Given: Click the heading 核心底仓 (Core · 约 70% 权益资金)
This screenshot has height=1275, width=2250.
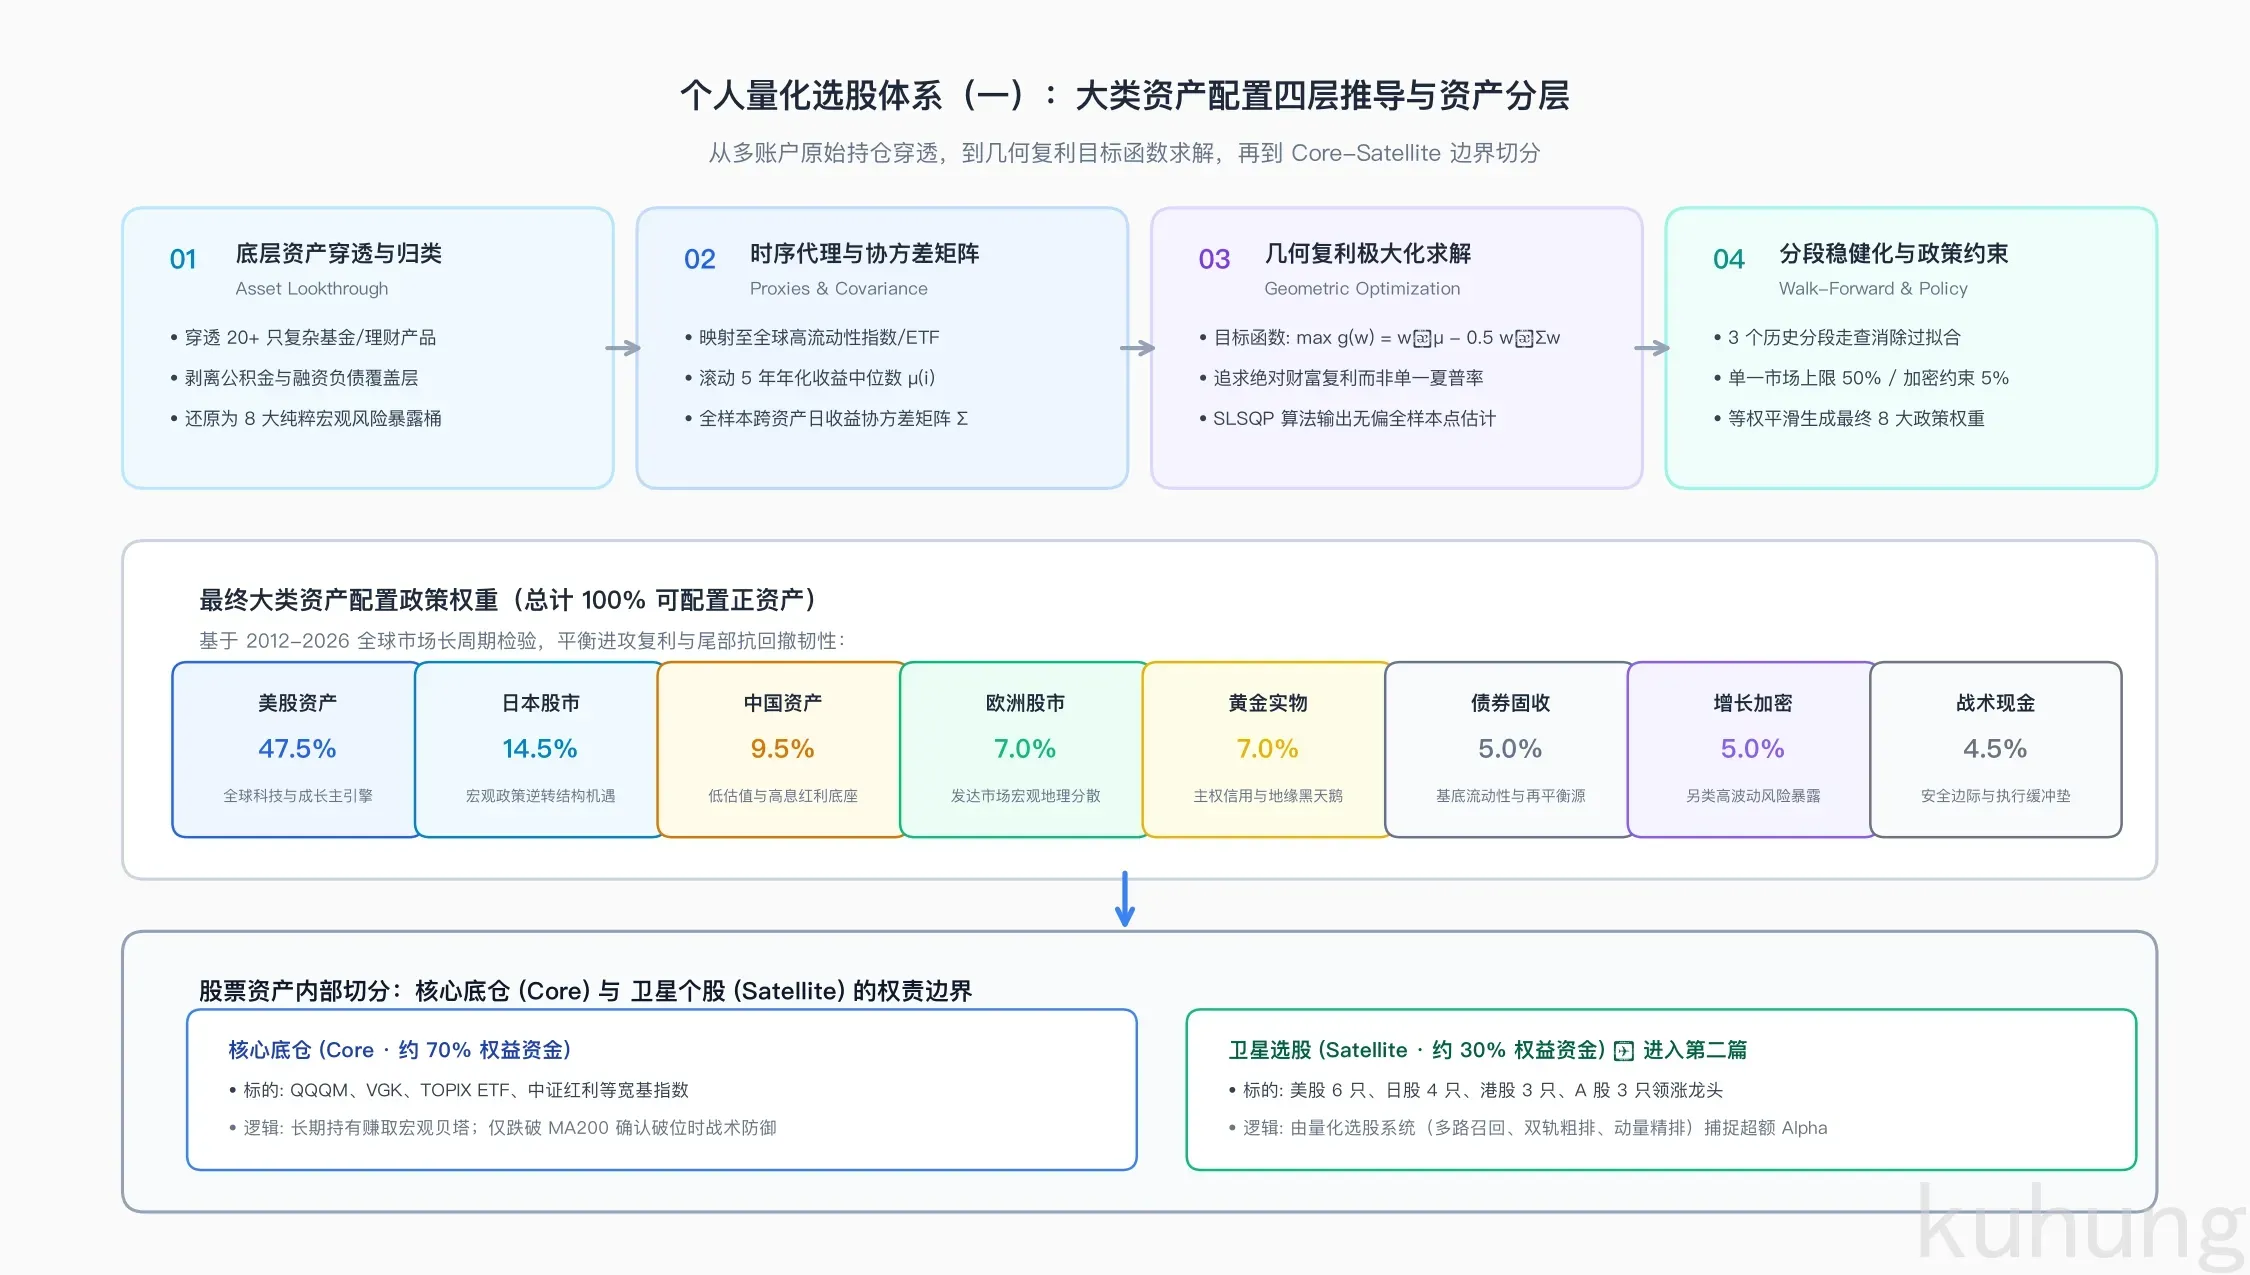Looking at the screenshot, I should tap(400, 1049).
